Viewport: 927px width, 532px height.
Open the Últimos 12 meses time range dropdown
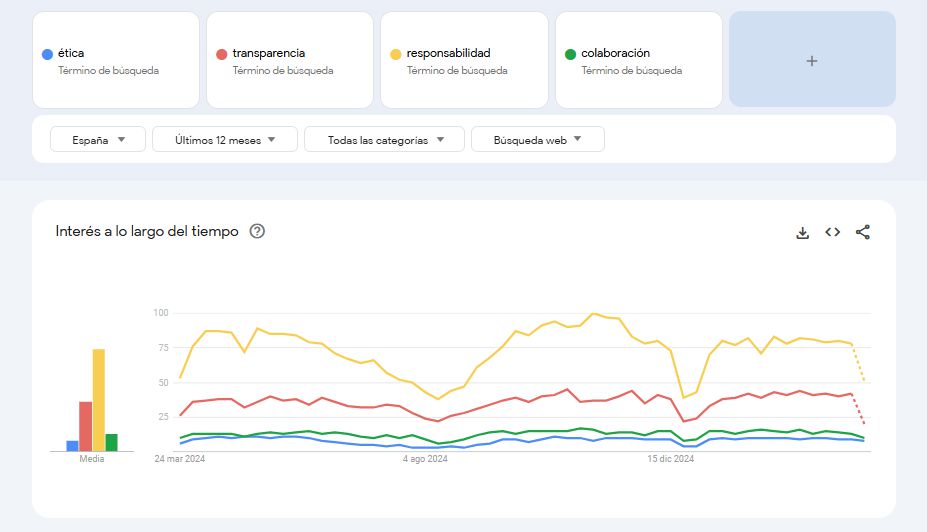(x=225, y=140)
